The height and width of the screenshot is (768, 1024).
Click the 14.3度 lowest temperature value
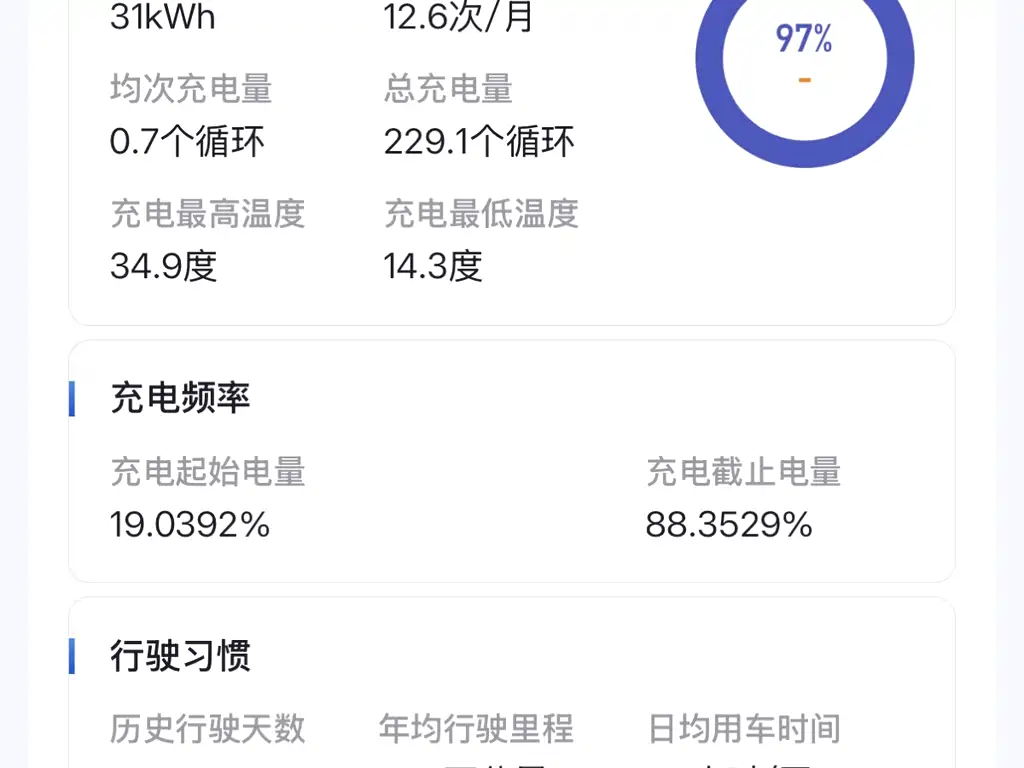[x=433, y=266]
